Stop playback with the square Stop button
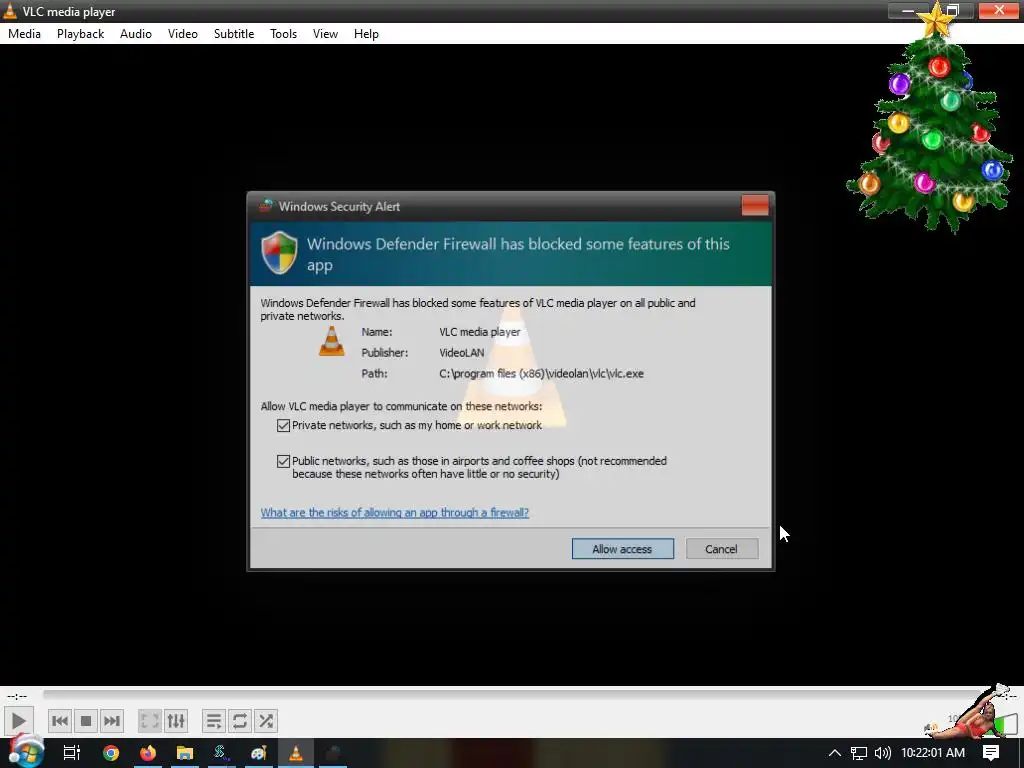 tap(86, 721)
